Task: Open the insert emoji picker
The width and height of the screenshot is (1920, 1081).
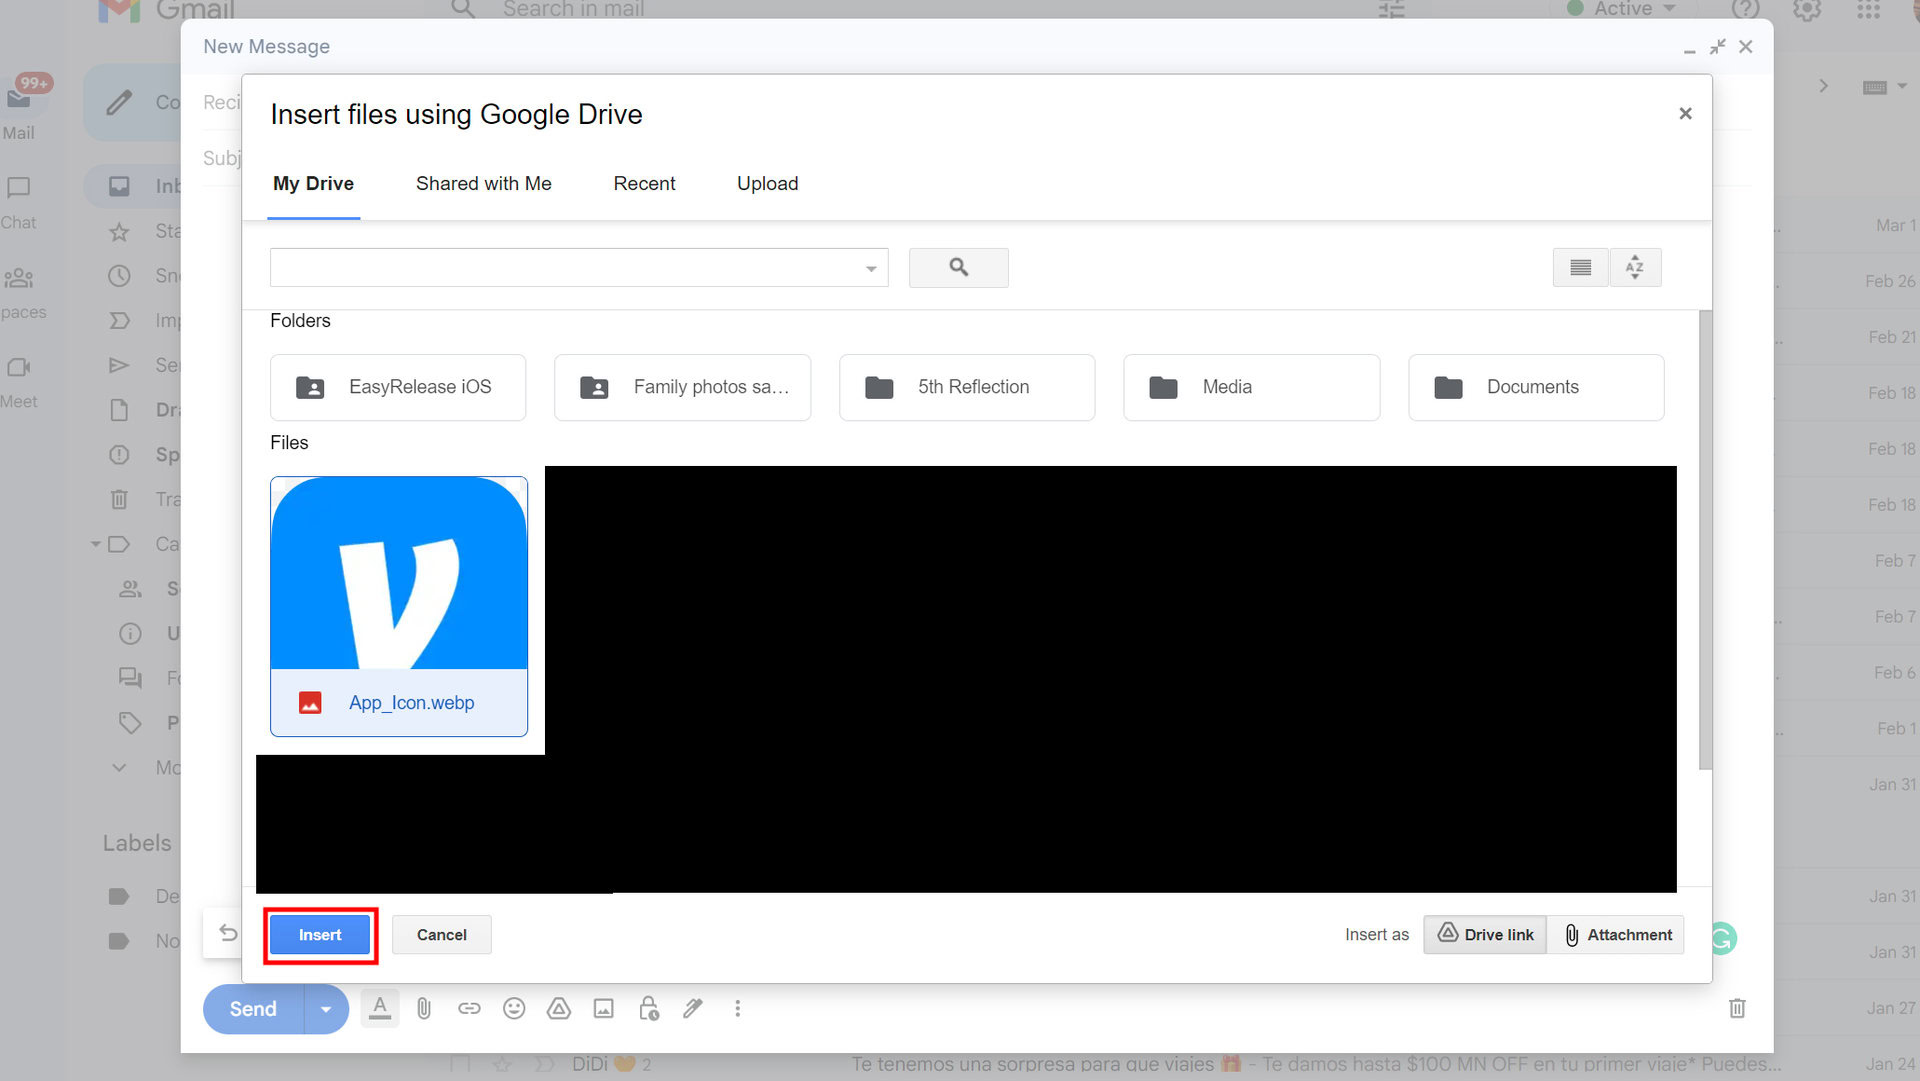Action: click(514, 1008)
